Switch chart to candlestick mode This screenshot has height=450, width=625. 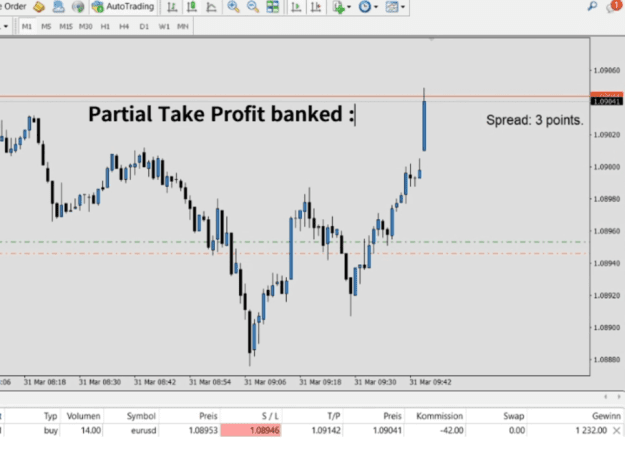192,7
